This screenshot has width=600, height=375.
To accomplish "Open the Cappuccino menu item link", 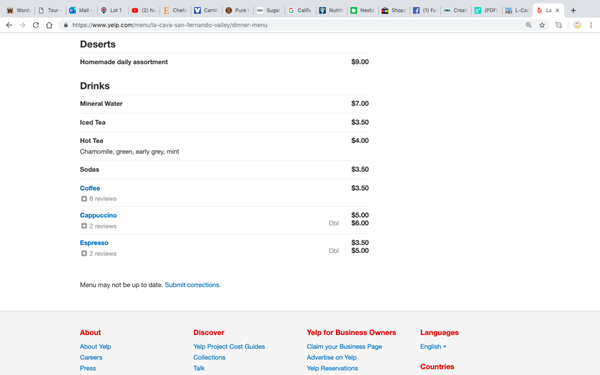I will 98,215.
